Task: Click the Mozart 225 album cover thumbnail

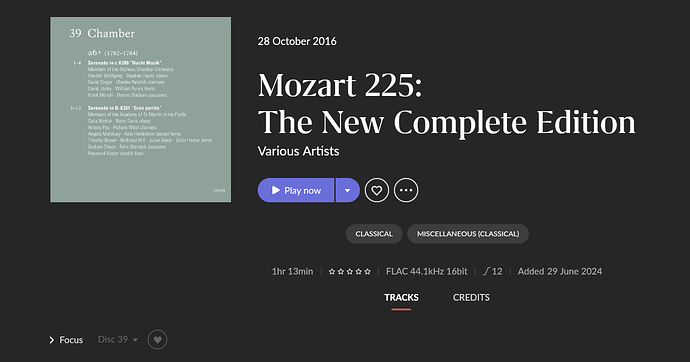Action: (140, 110)
